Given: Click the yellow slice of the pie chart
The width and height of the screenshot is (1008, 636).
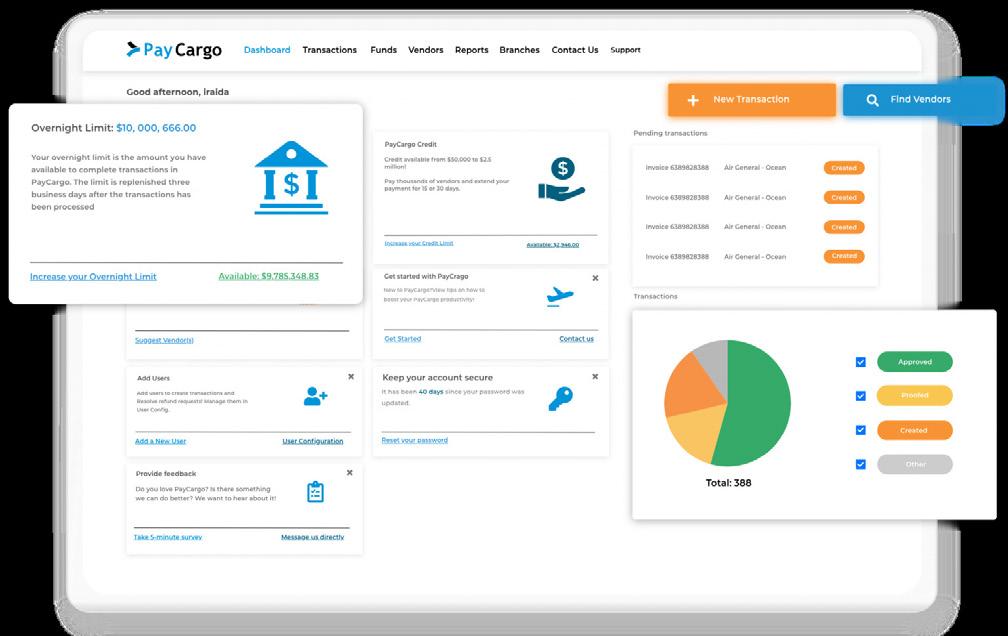Looking at the screenshot, I should (x=696, y=431).
